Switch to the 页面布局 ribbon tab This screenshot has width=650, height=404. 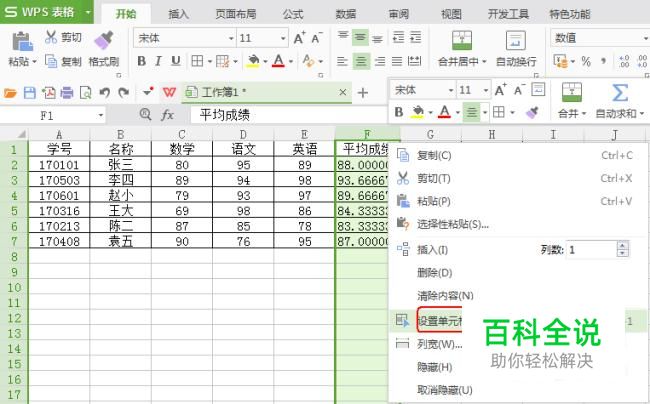[235, 14]
